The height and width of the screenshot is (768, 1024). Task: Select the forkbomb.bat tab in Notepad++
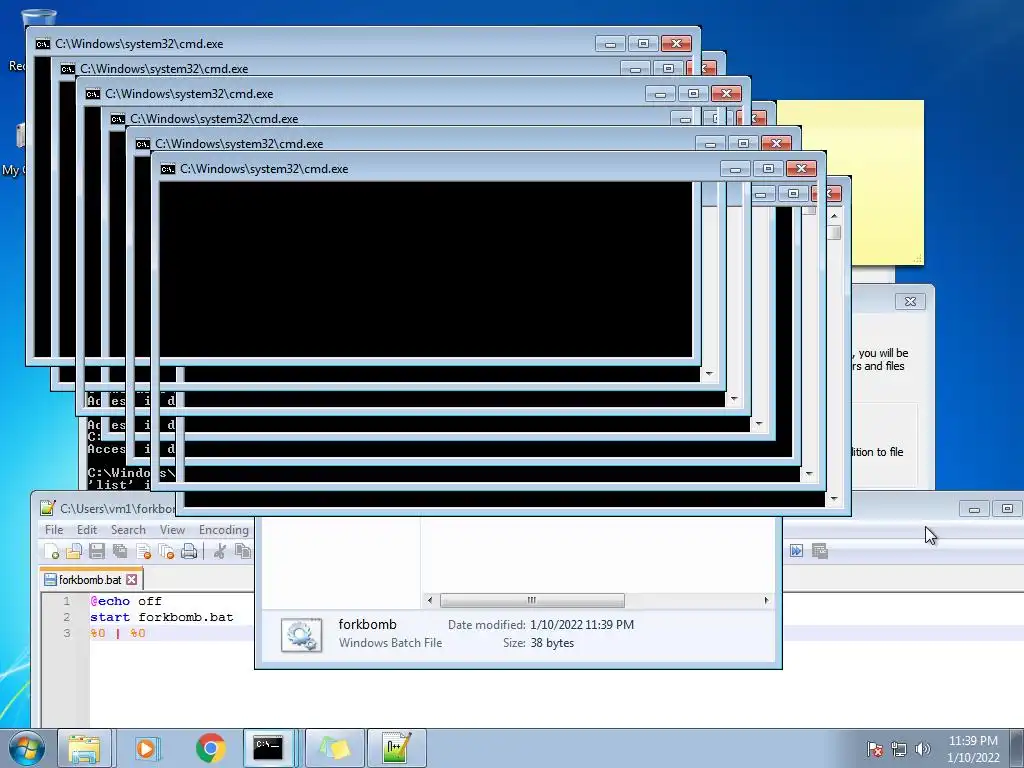point(91,579)
